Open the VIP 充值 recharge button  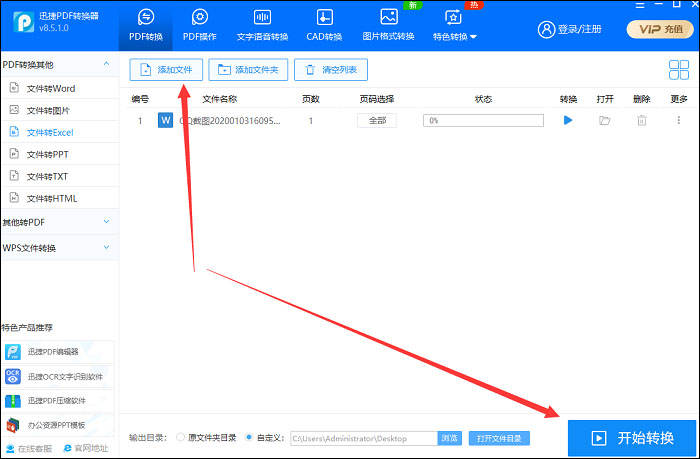coord(660,29)
